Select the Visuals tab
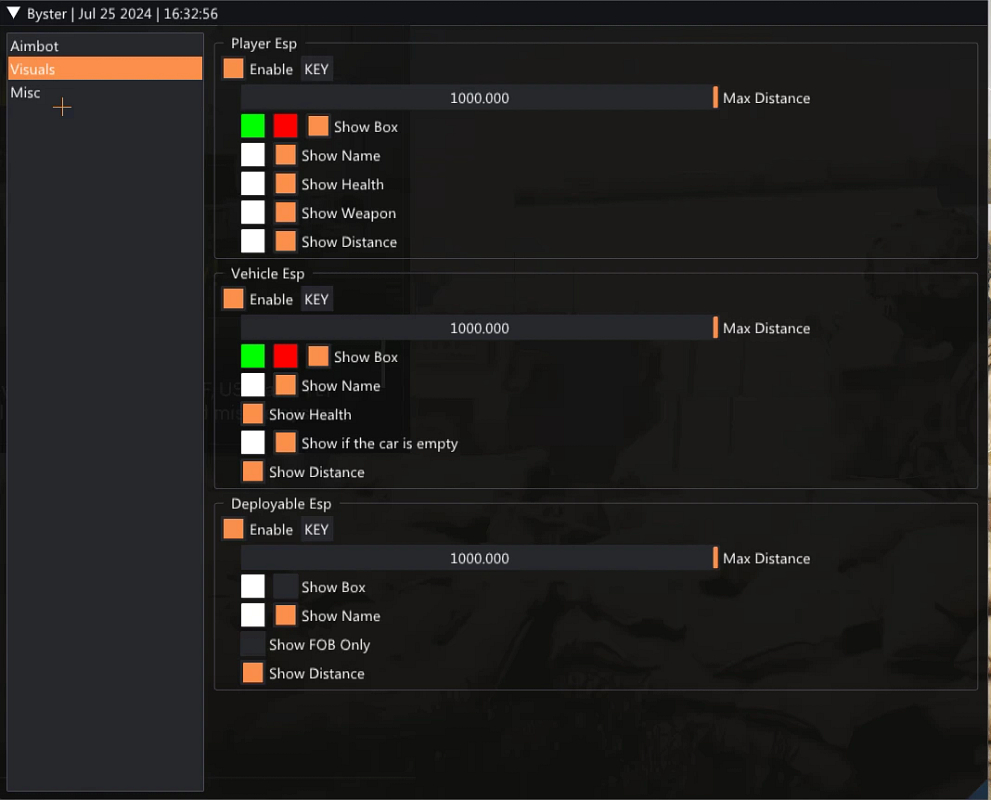This screenshot has width=991, height=800. (x=33, y=69)
